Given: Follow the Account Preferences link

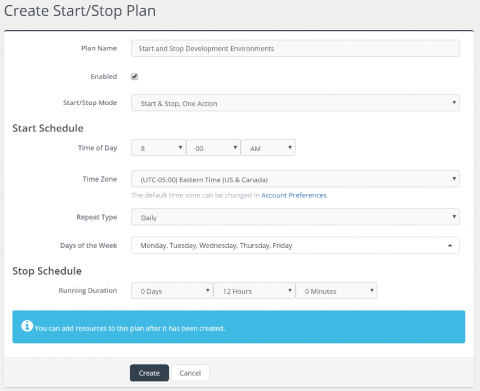Looking at the screenshot, I should tap(294, 195).
